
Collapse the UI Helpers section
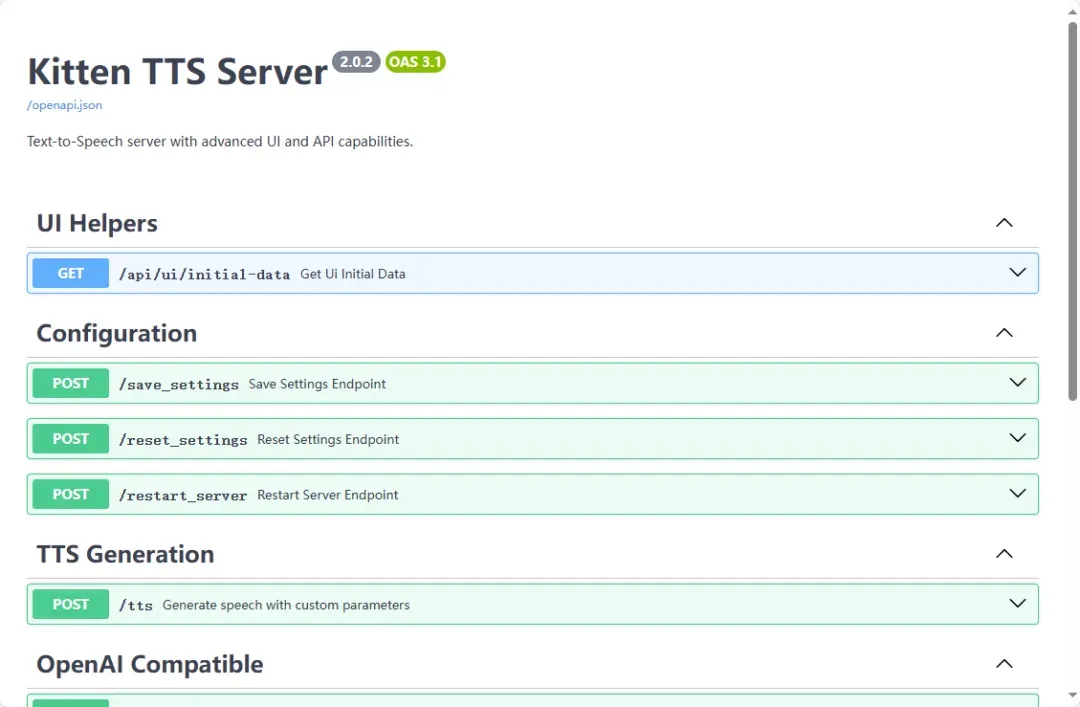[1004, 223]
